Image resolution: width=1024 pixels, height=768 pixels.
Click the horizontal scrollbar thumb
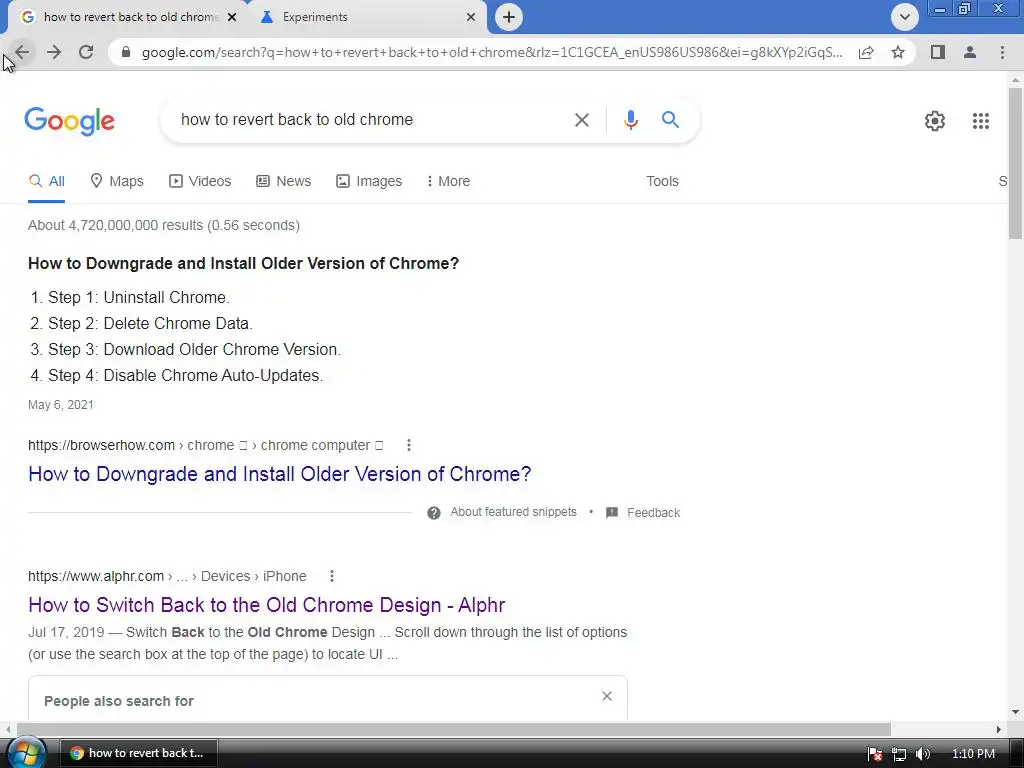(454, 729)
